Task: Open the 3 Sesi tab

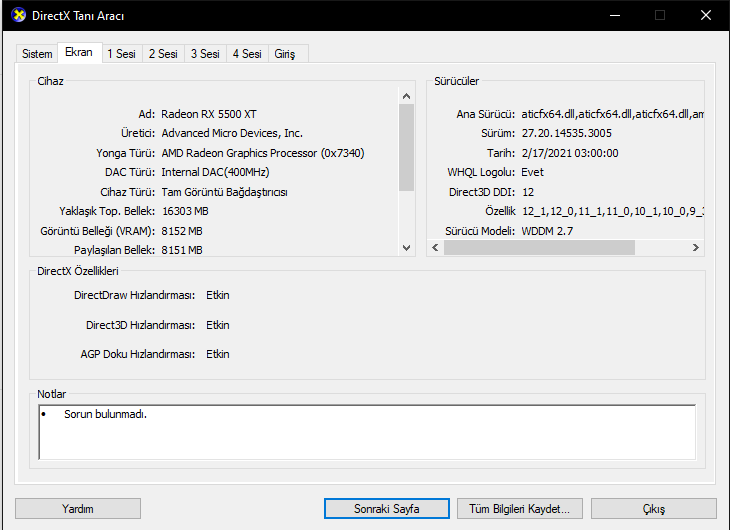Action: (205, 54)
